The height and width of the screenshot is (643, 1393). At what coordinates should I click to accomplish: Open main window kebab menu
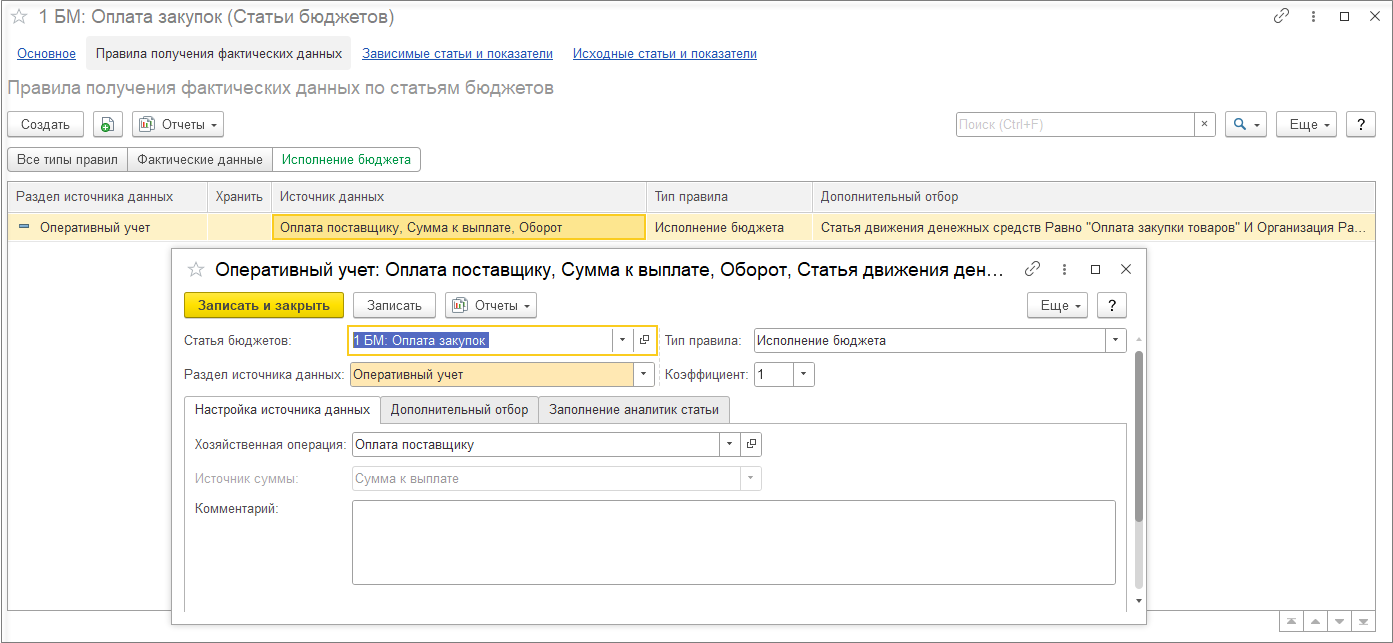tap(1313, 17)
